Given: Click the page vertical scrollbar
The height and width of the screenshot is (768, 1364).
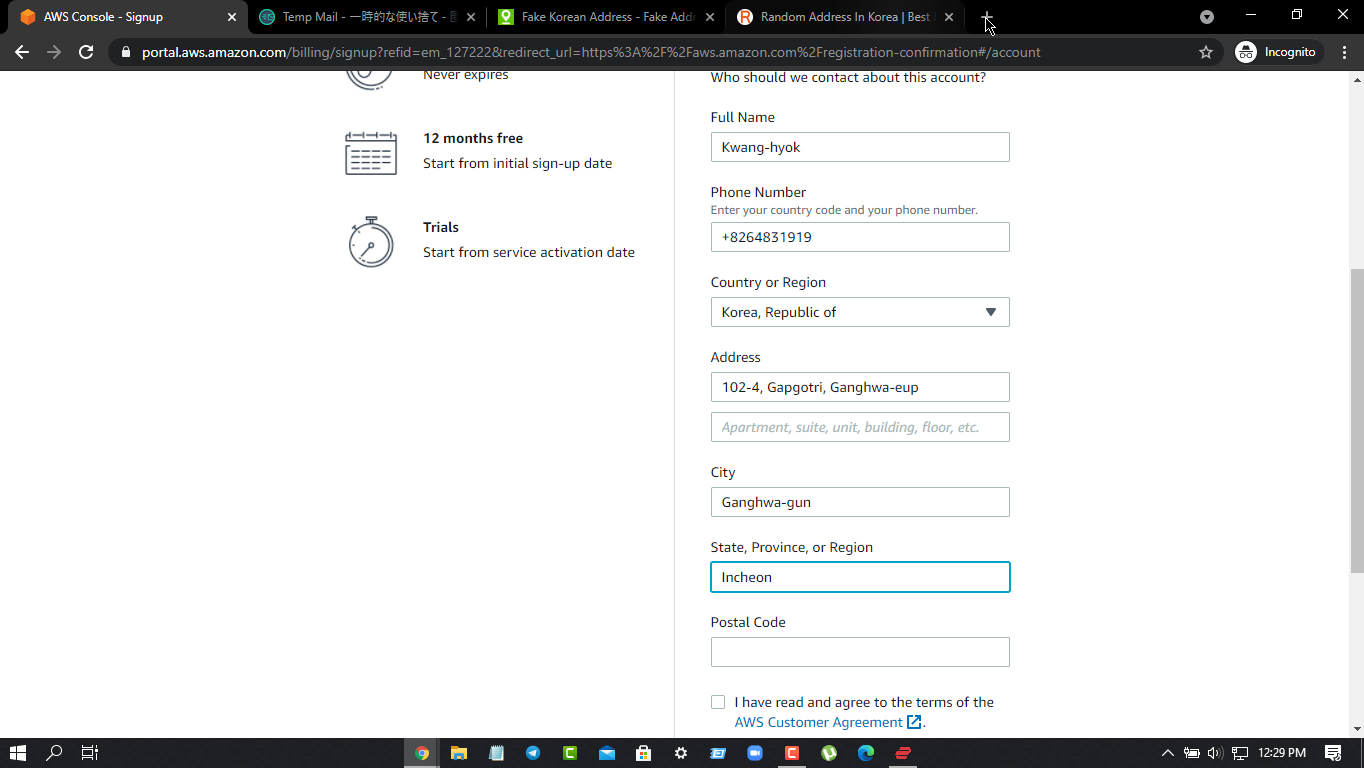Looking at the screenshot, I should coord(1356,420).
